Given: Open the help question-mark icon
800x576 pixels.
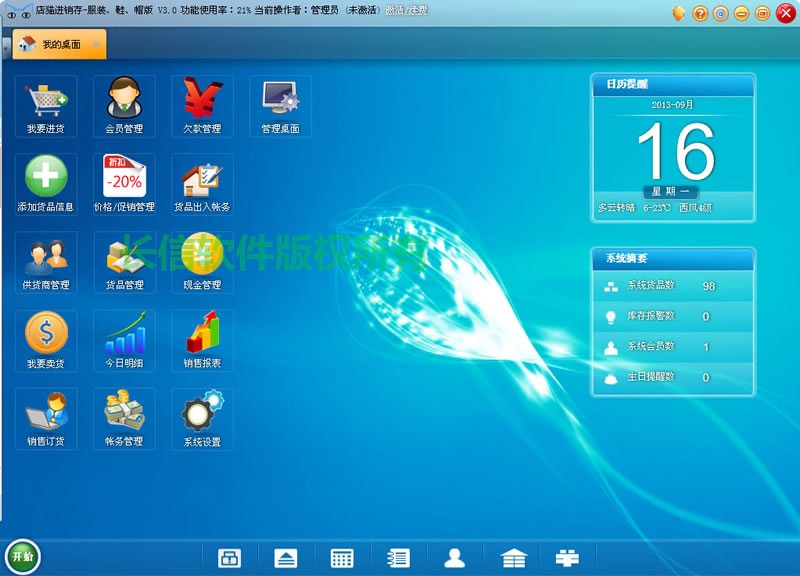Looking at the screenshot, I should coord(700,13).
